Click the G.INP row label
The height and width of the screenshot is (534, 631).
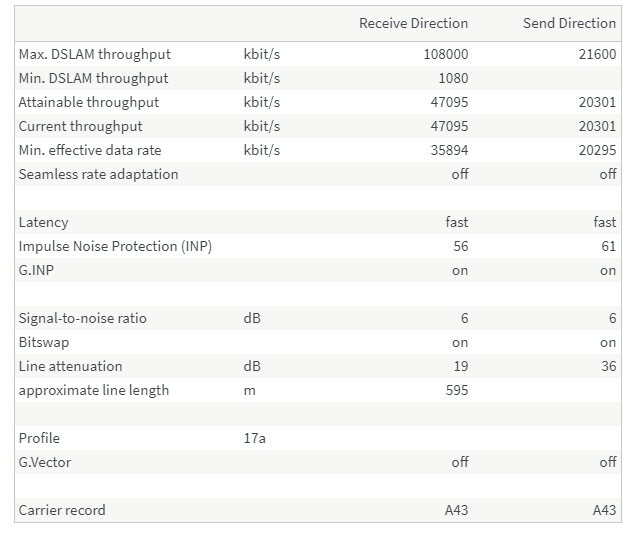pos(38,270)
